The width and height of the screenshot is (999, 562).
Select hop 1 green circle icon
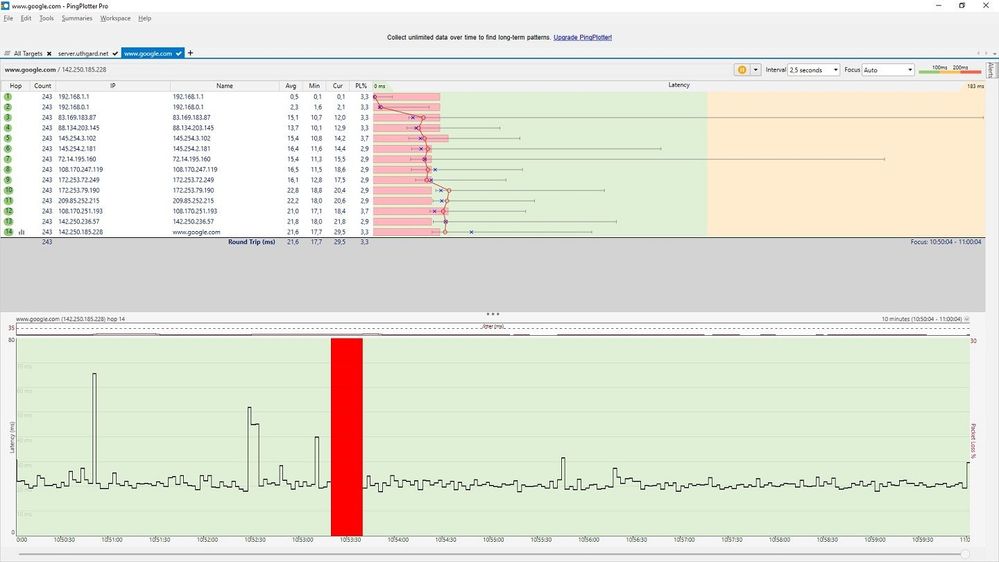pos(8,97)
